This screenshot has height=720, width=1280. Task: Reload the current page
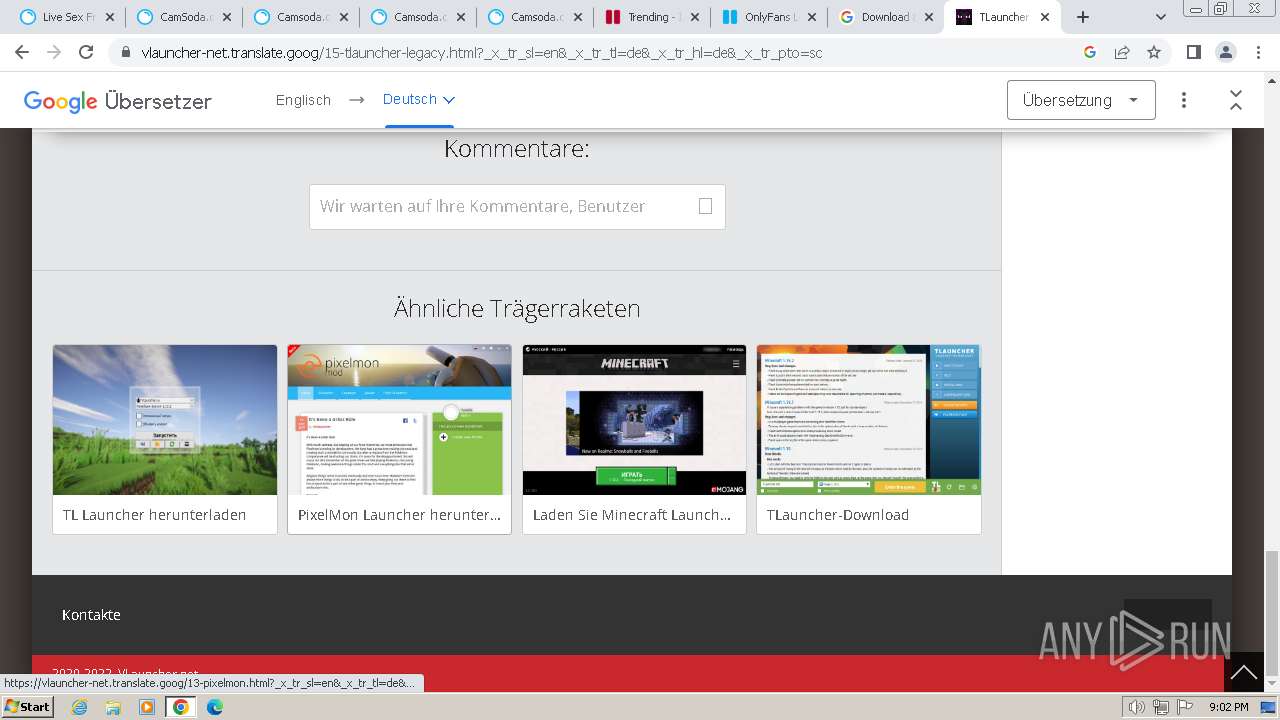tap(86, 52)
